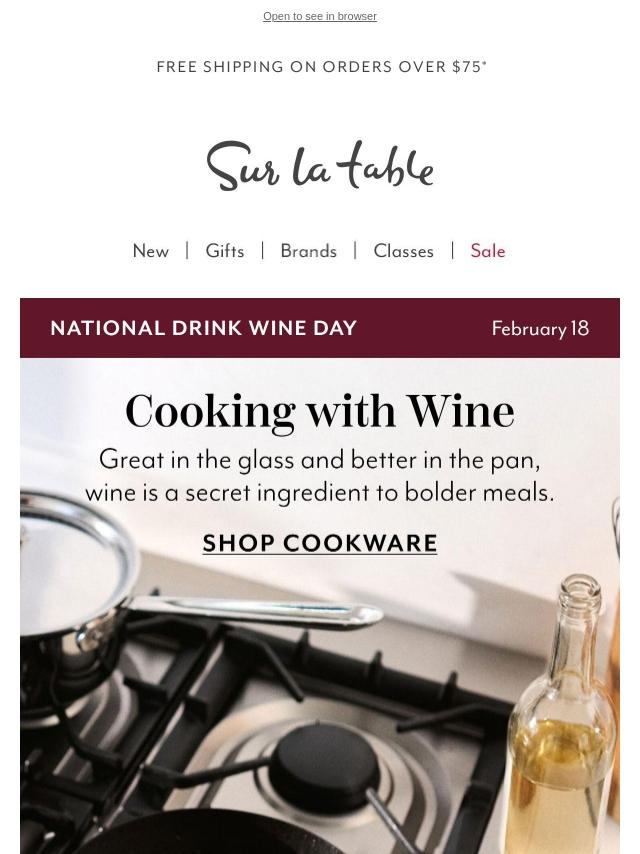The width and height of the screenshot is (640, 854).
Task: Go to the Gifts section
Action: (x=225, y=251)
